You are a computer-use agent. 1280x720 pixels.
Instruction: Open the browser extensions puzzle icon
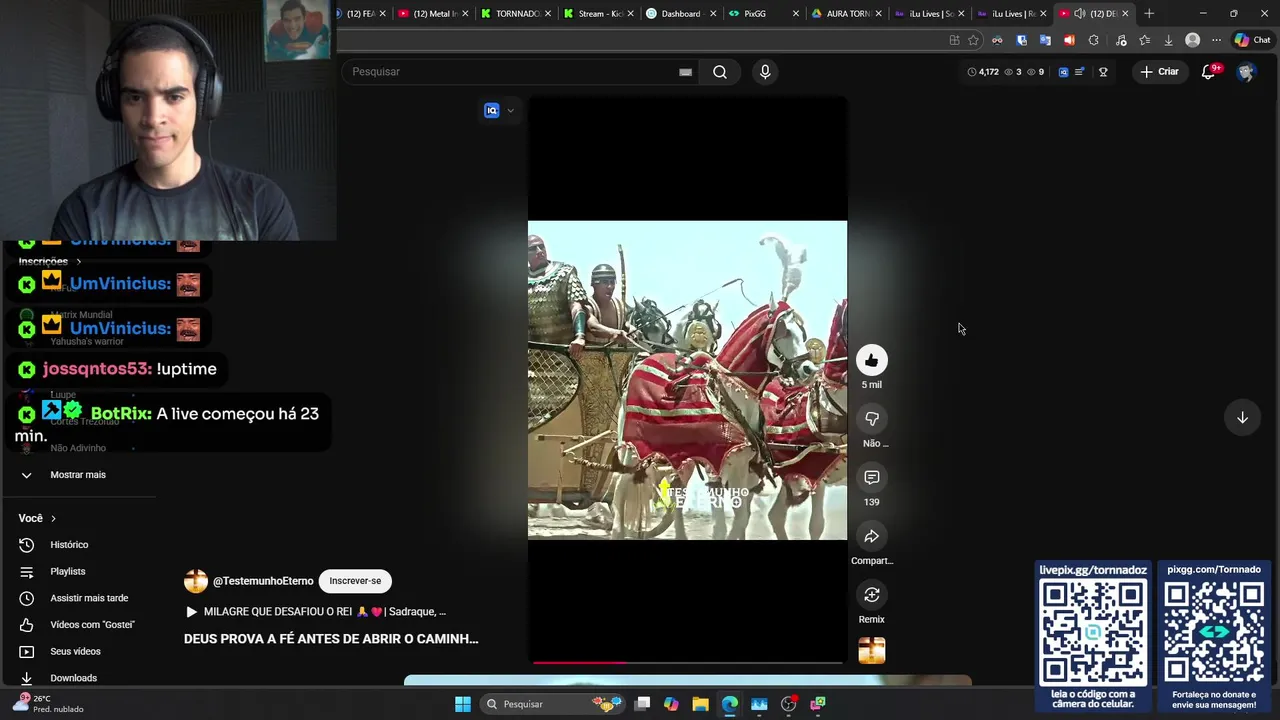point(1093,40)
